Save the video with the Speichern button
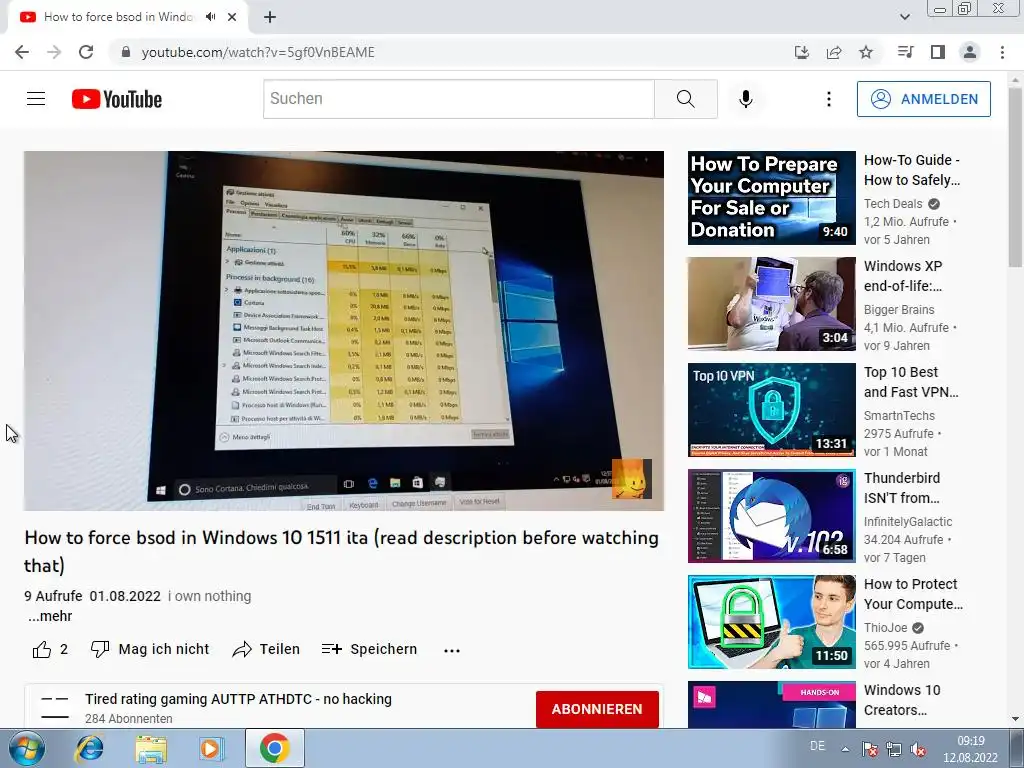 (x=370, y=649)
